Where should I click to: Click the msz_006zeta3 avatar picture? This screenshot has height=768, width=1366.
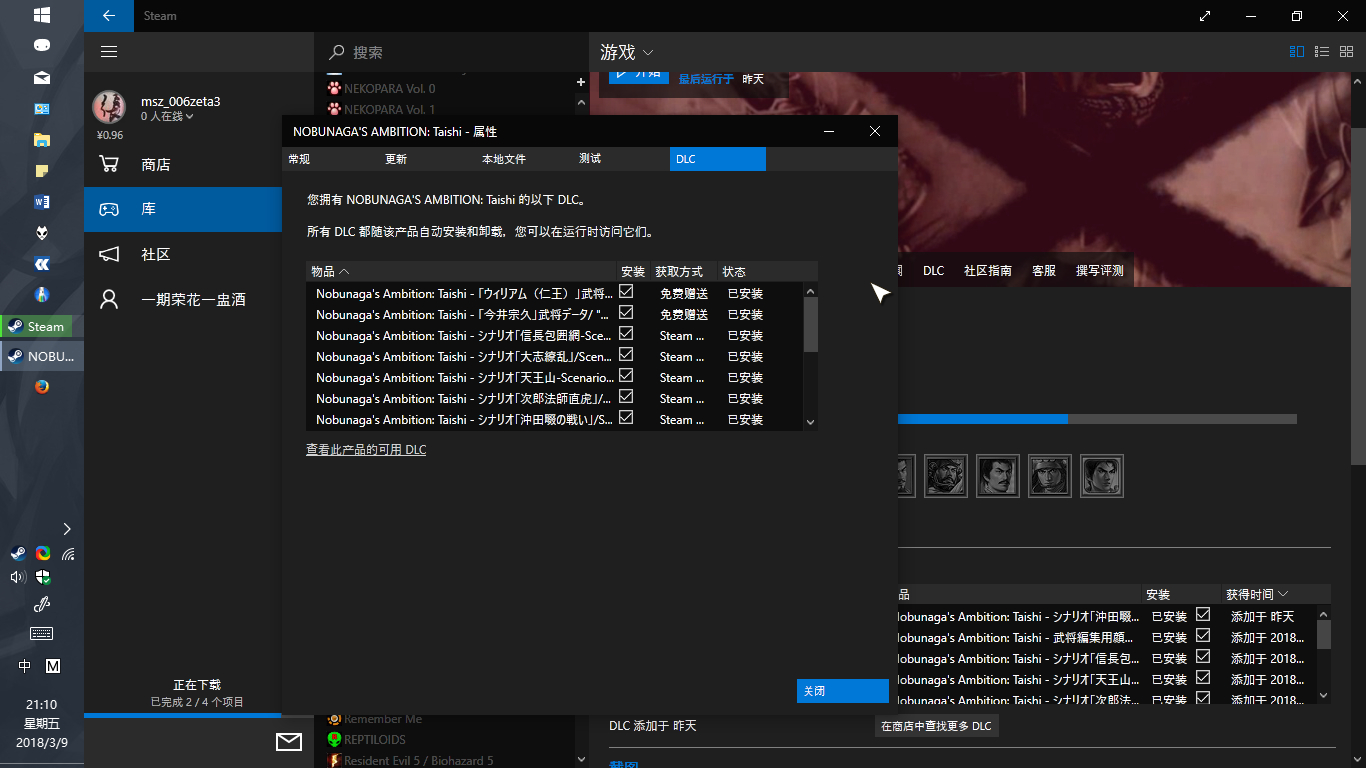(x=109, y=107)
